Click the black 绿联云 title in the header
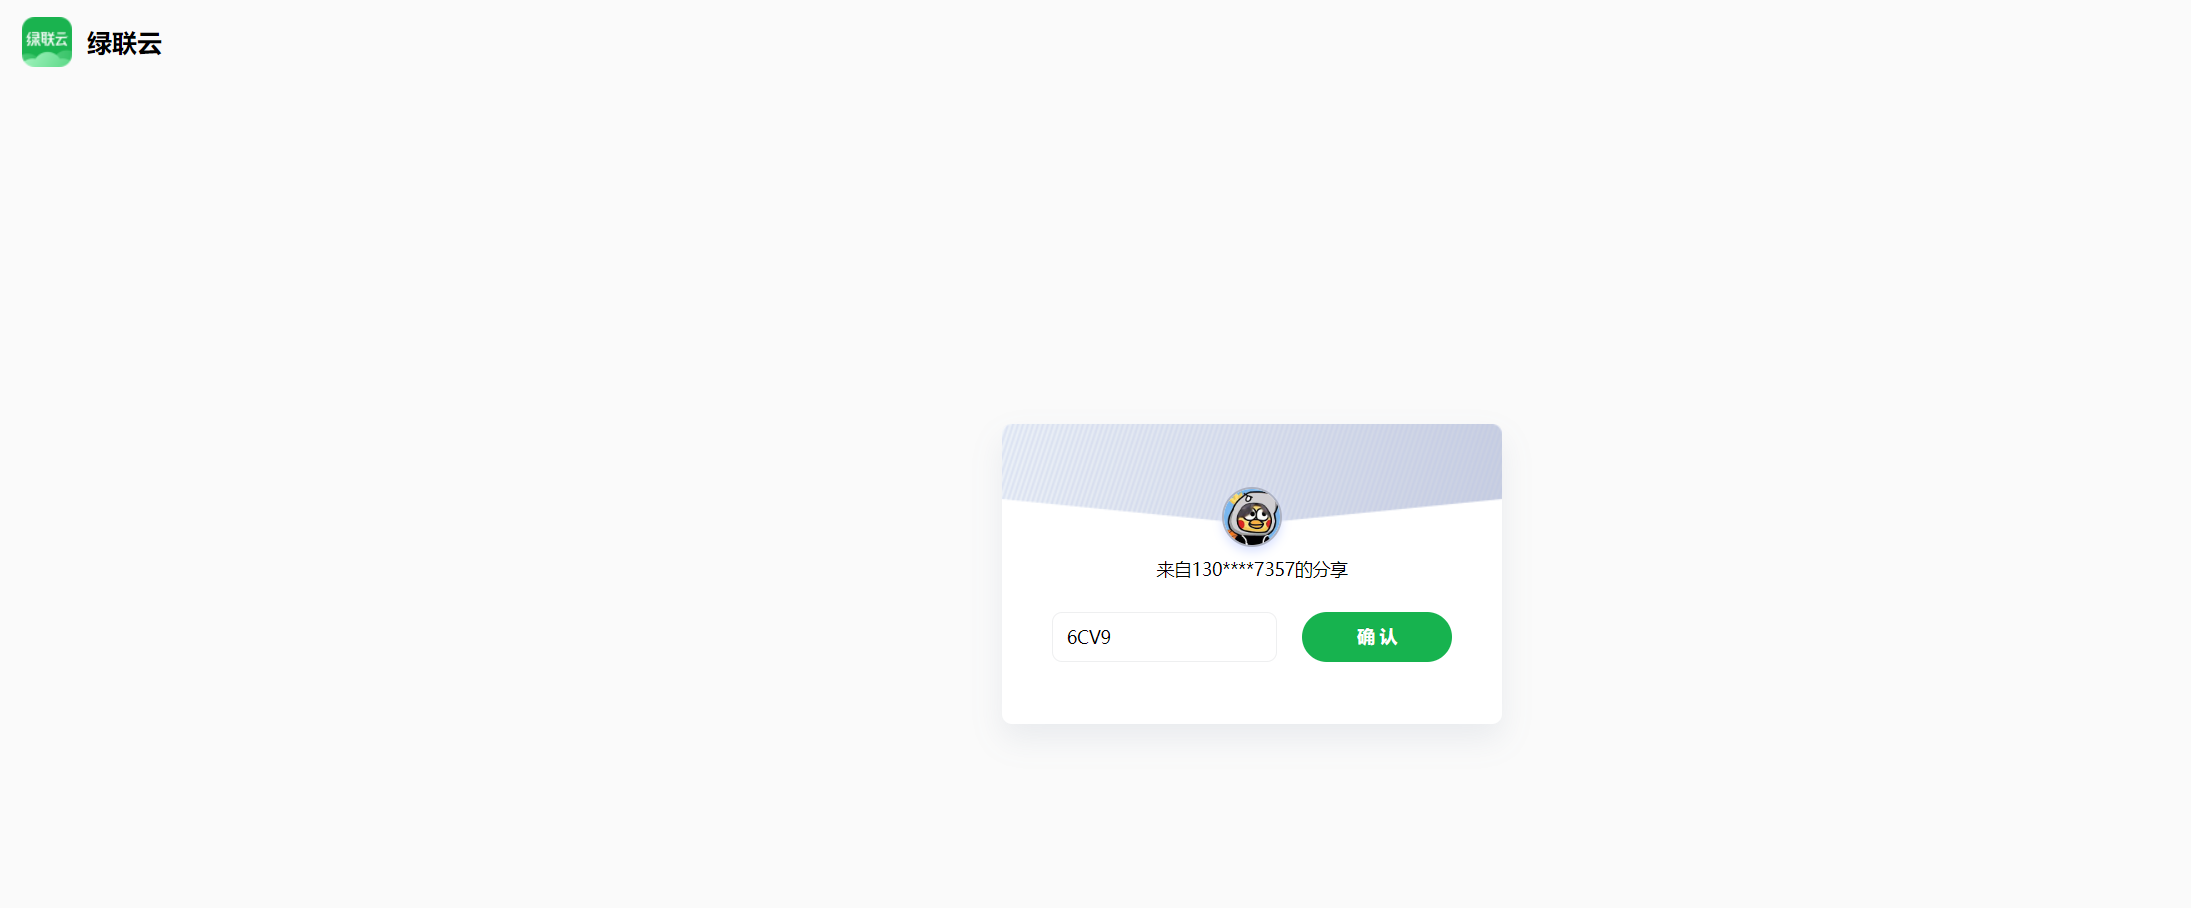This screenshot has width=2191, height=908. pyautogui.click(x=124, y=43)
